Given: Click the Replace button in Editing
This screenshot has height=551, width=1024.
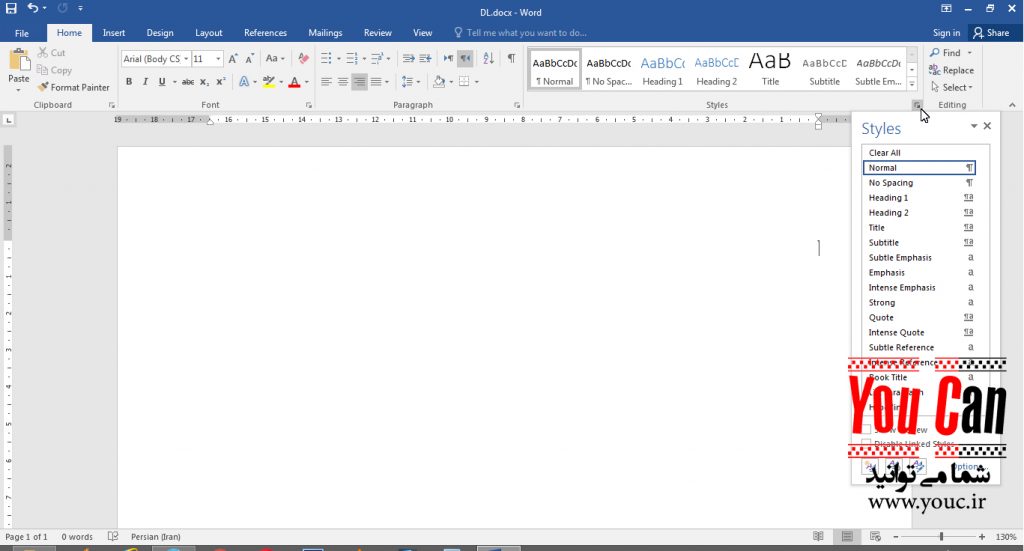Looking at the screenshot, I should point(951,70).
